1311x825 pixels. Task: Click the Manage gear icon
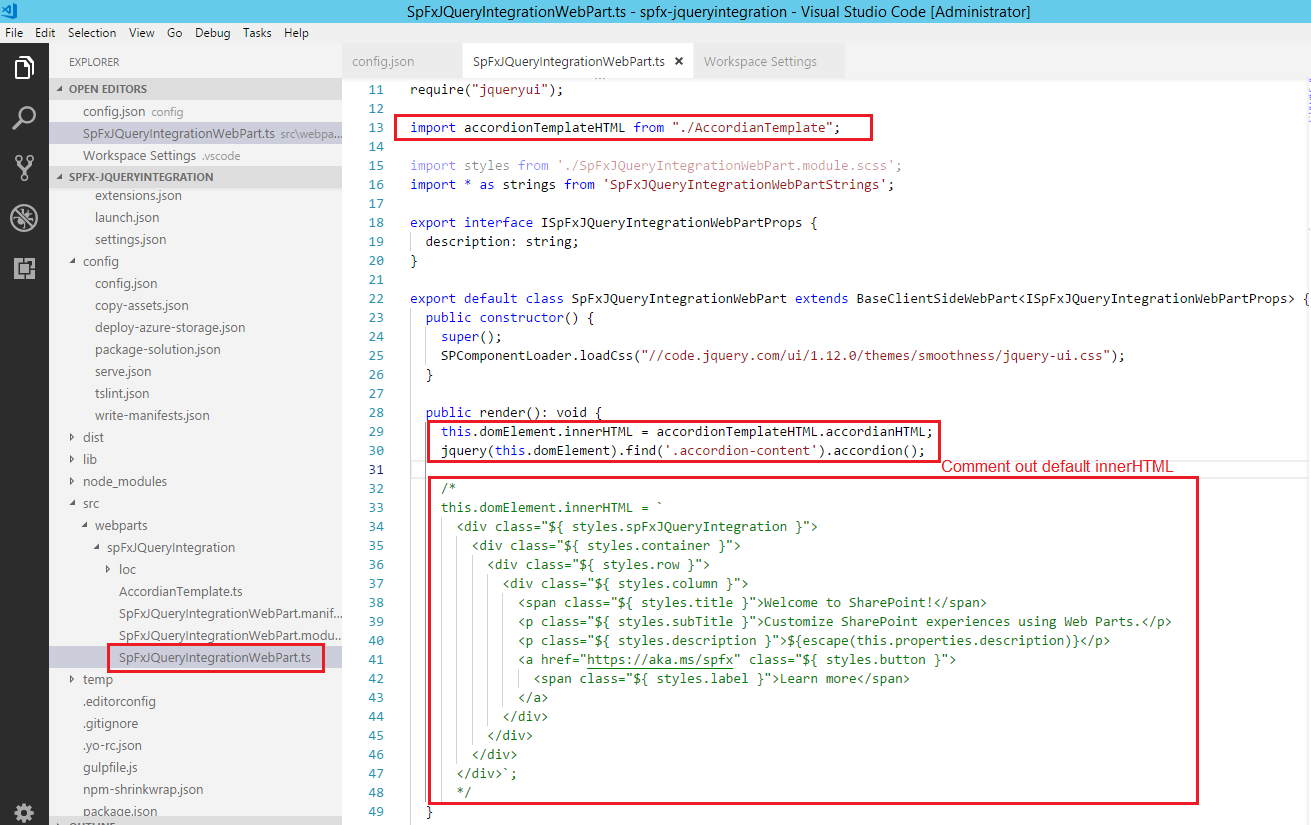tap(24, 812)
